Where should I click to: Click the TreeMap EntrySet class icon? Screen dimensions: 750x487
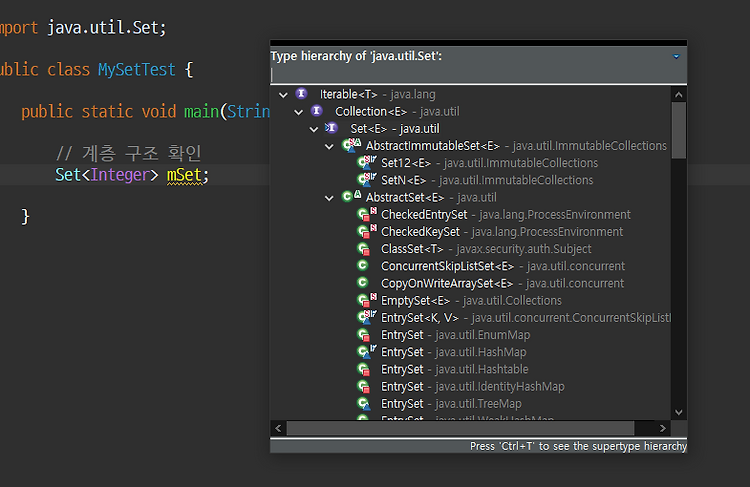point(364,404)
